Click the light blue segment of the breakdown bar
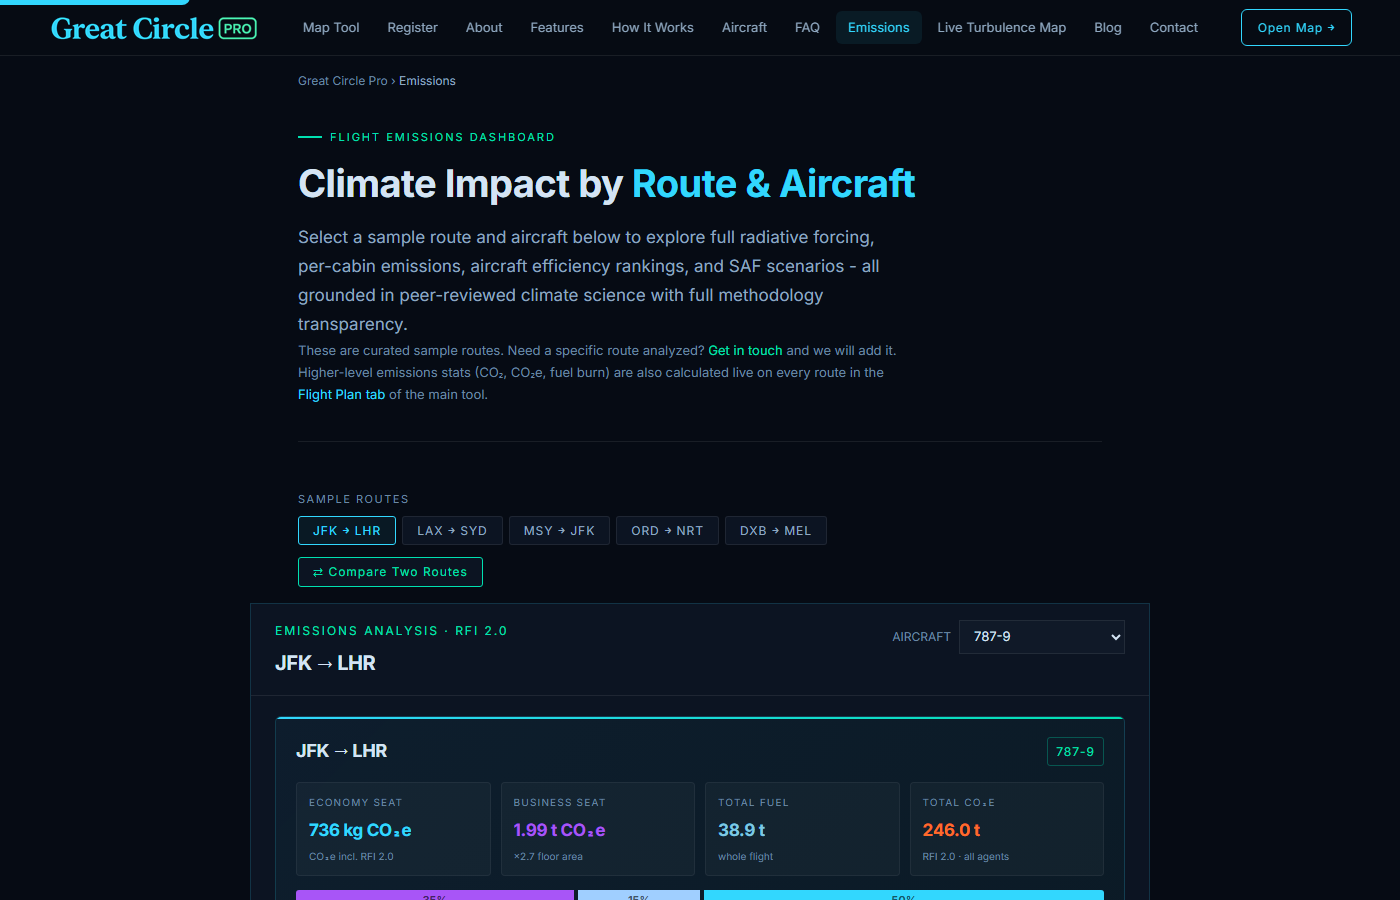 pyautogui.click(x=639, y=895)
